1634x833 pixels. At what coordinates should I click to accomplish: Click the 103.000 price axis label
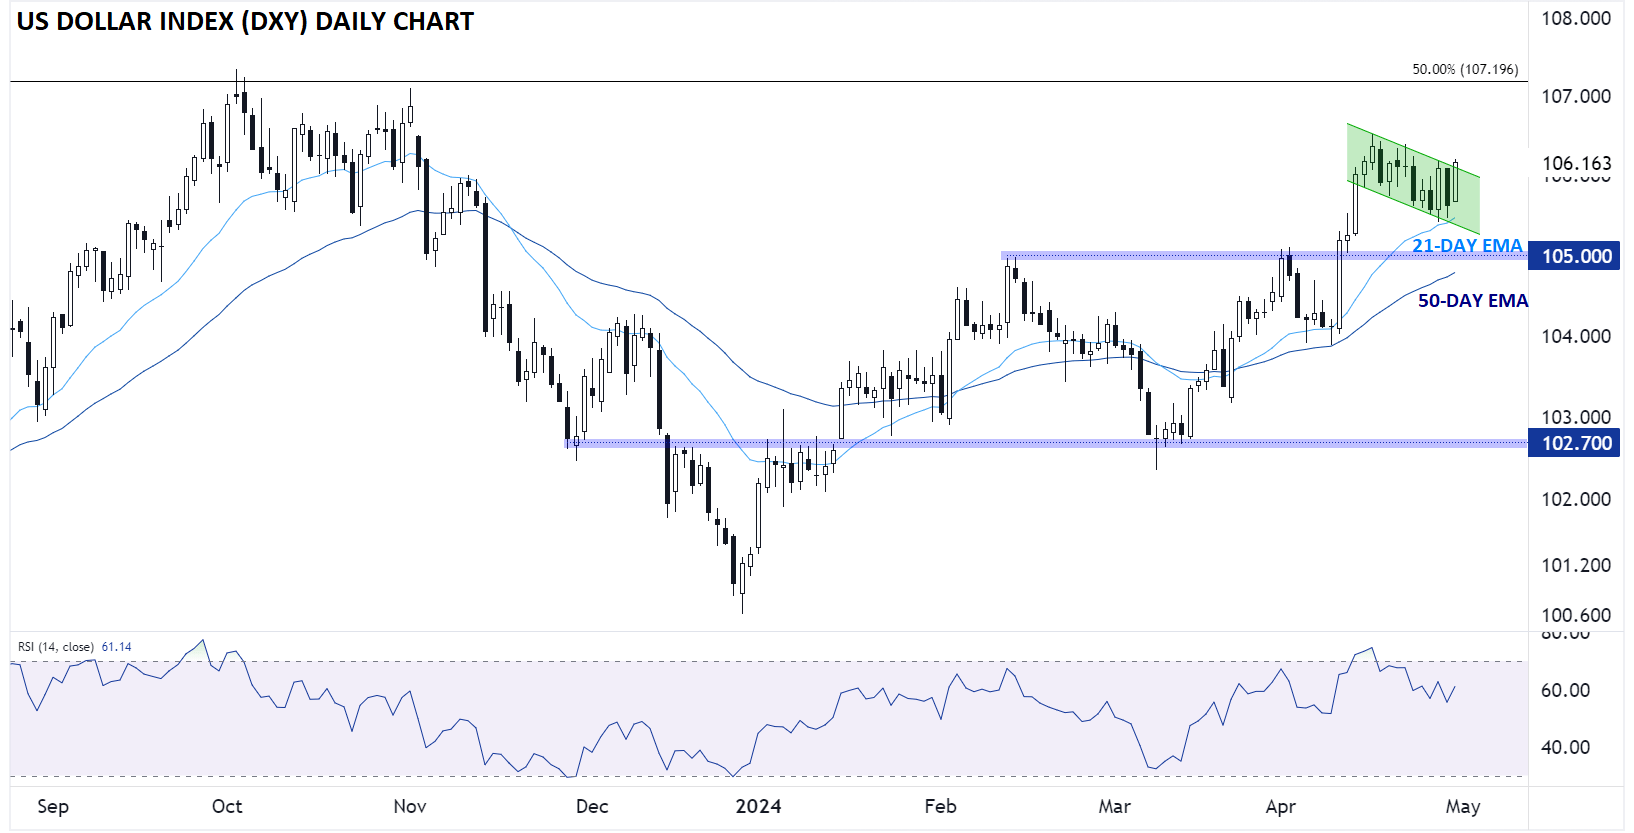point(1576,417)
